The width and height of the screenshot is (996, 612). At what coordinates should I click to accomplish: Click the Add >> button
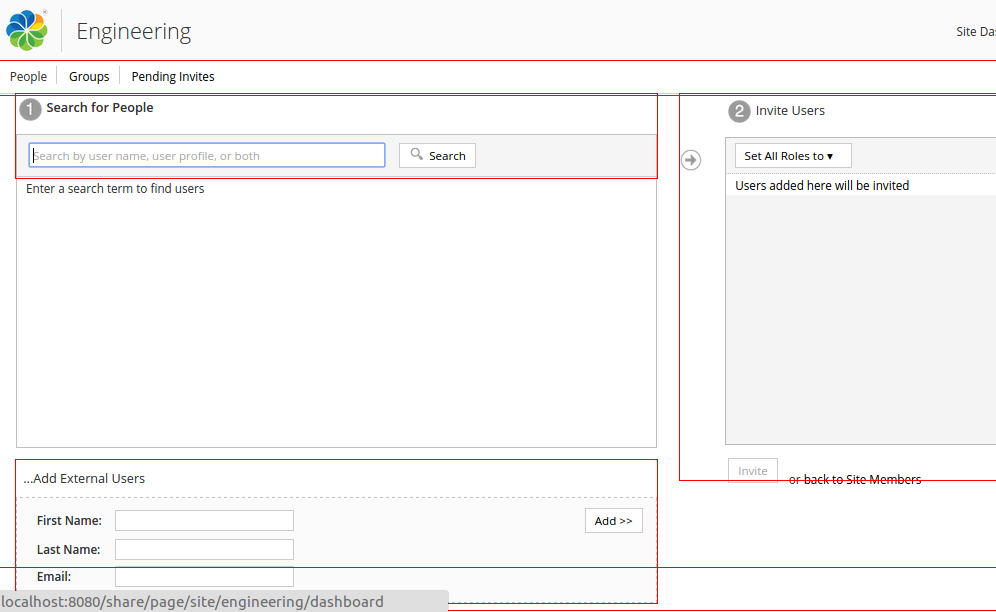613,520
